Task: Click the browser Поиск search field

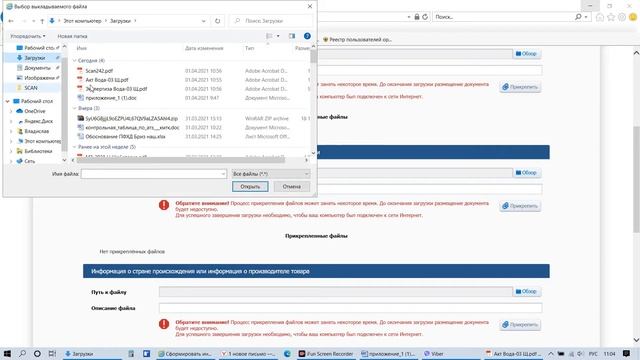Action: [503, 17]
